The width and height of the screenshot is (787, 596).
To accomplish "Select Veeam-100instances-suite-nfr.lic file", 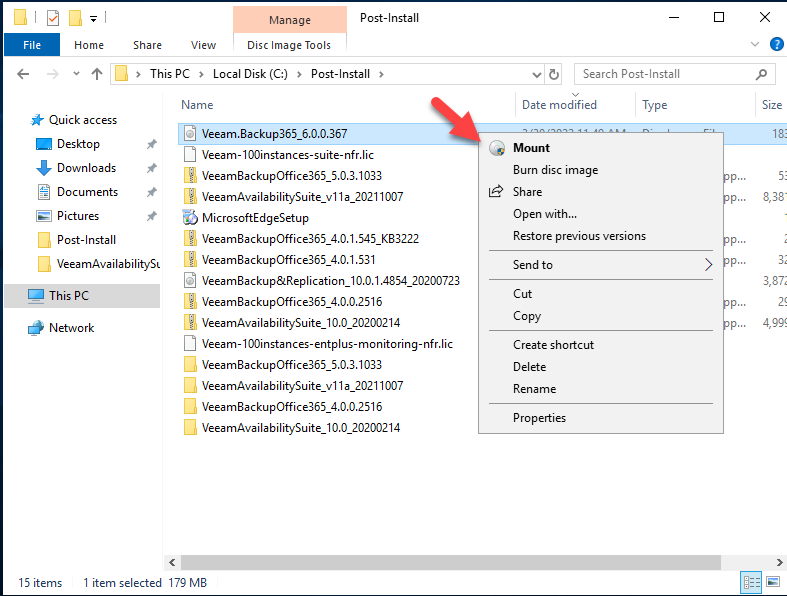I will [288, 155].
